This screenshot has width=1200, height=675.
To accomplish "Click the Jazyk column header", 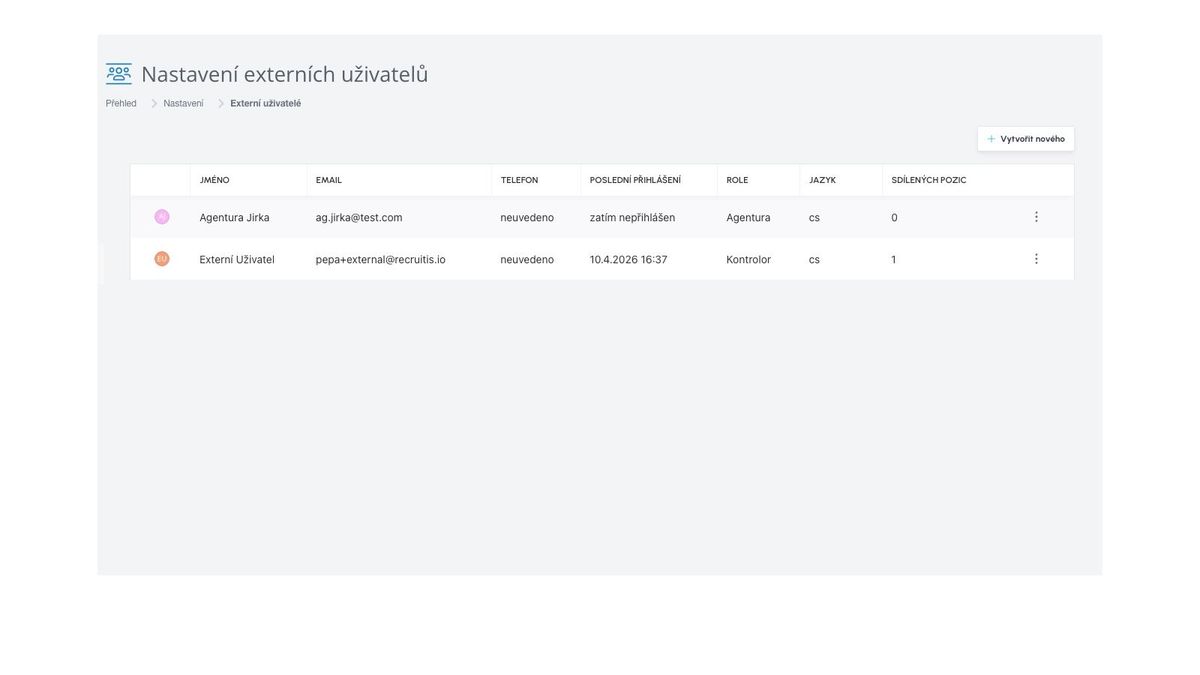I will click(822, 180).
